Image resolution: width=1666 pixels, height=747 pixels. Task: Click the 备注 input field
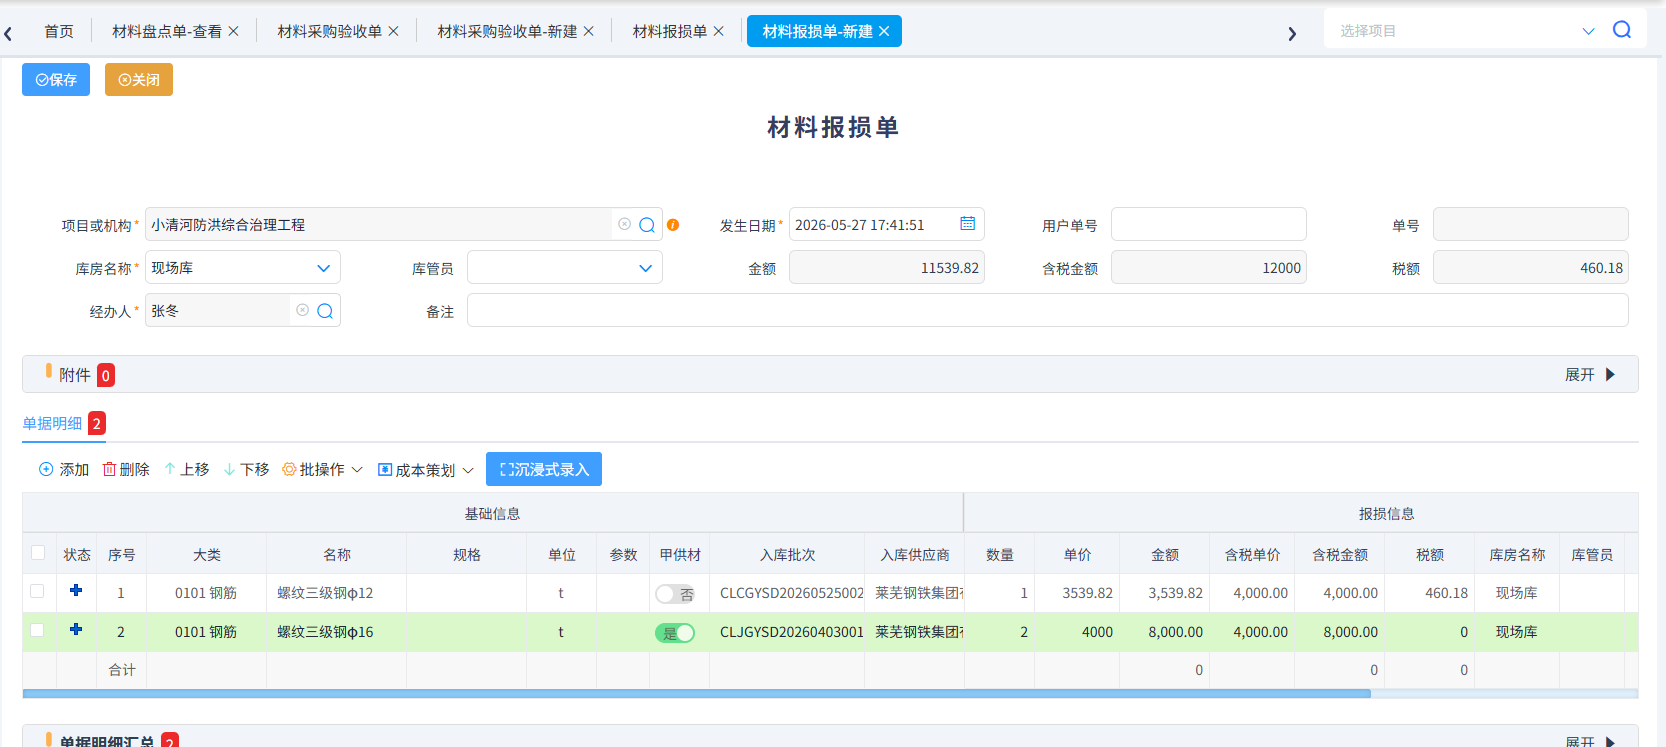[1048, 310]
